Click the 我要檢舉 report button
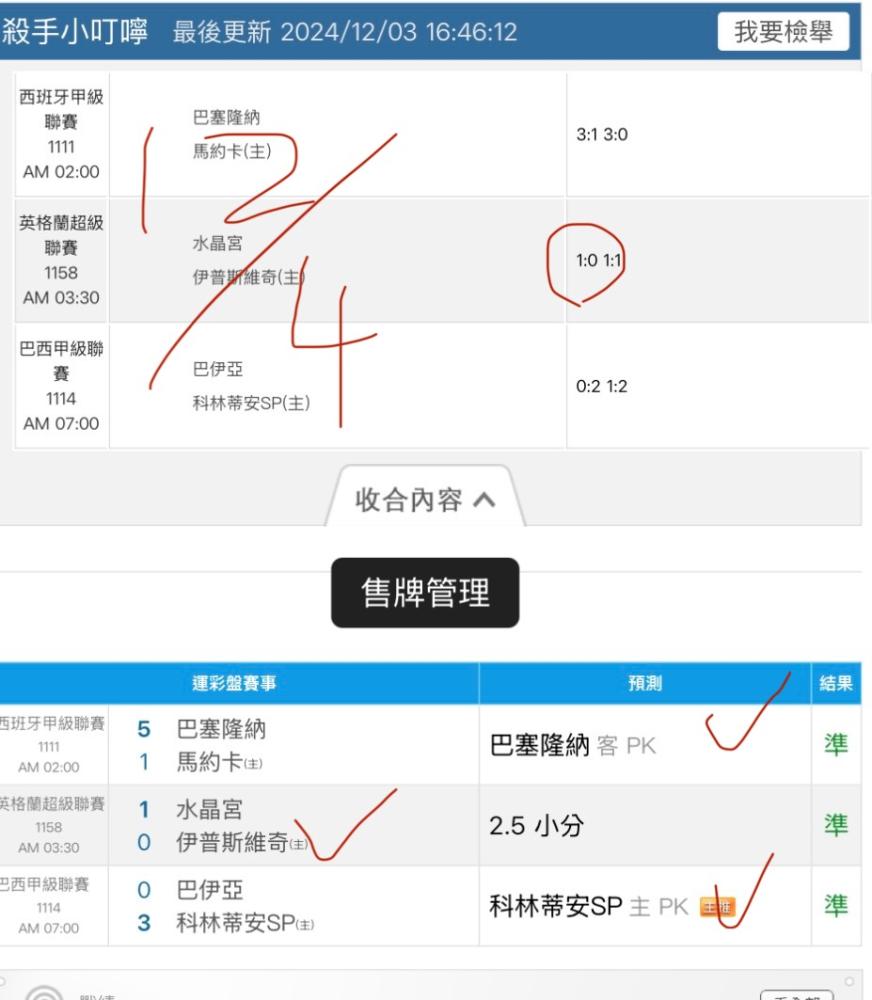Viewport: 872px width, 1000px height. pos(783,31)
